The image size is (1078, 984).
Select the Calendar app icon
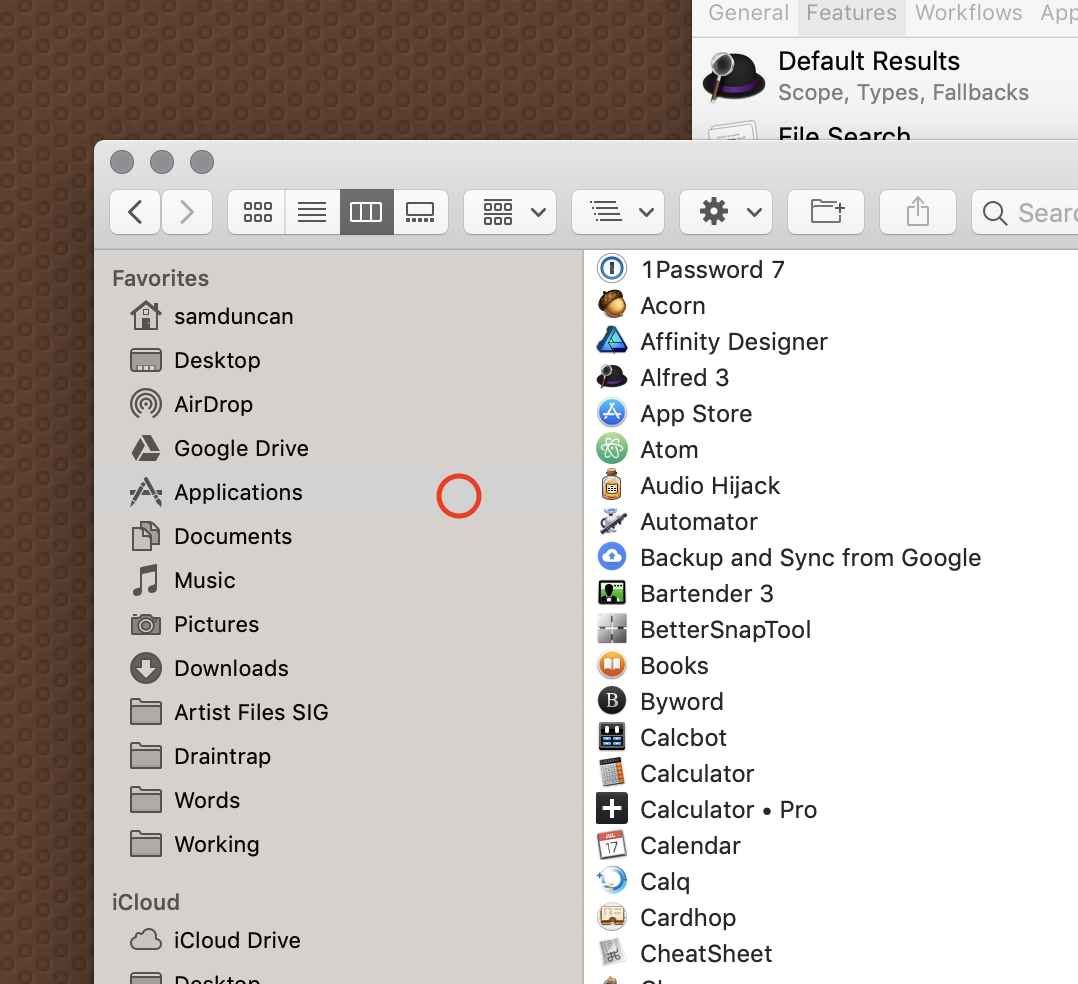tap(612, 845)
